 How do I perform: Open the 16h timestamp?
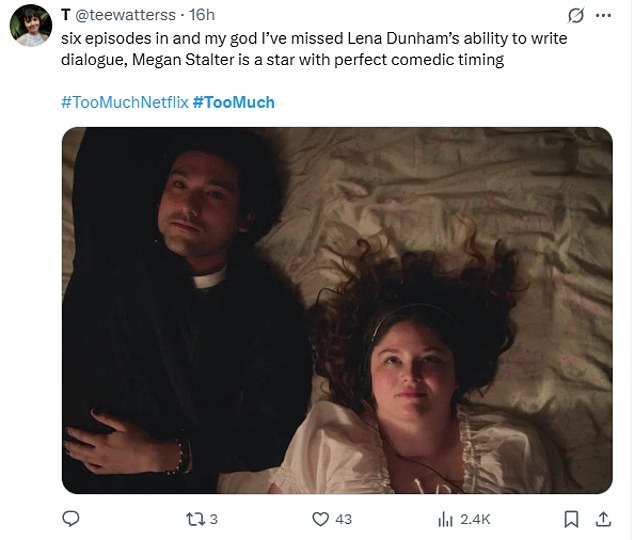pyautogui.click(x=202, y=15)
